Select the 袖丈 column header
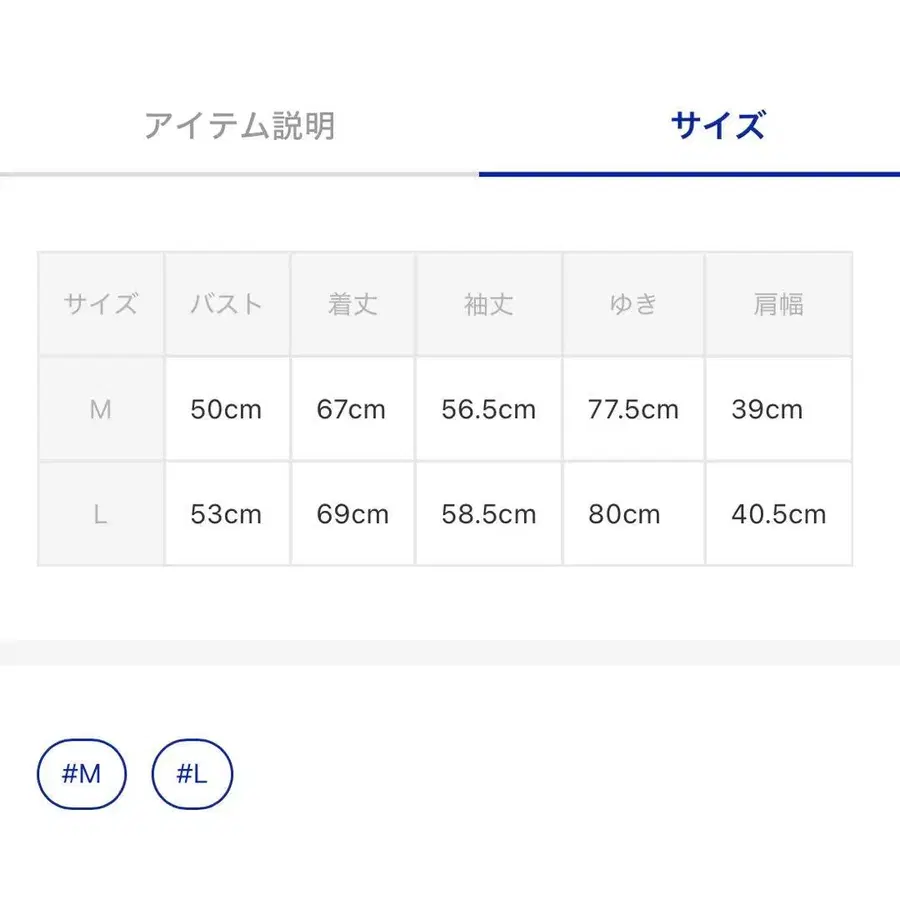This screenshot has height=900, width=900. pos(488,304)
